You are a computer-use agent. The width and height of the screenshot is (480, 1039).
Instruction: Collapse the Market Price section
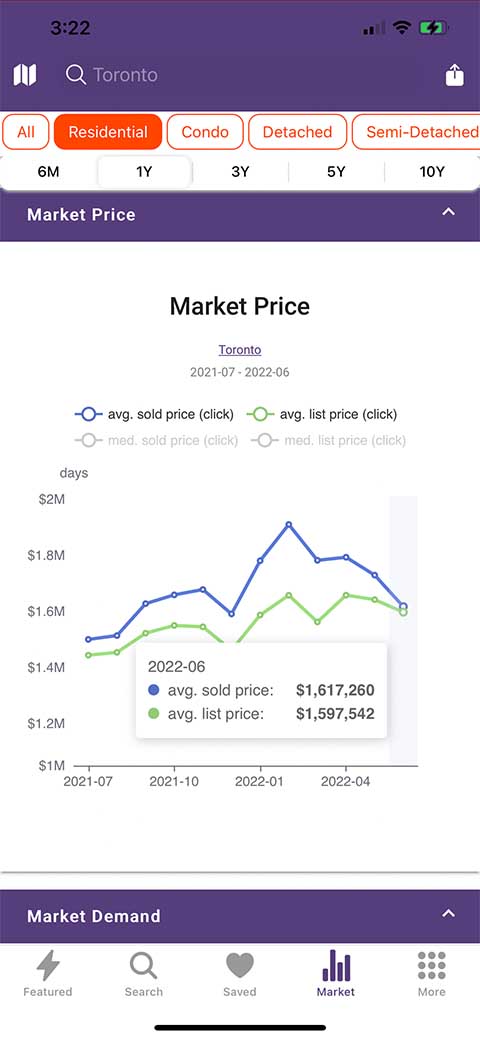tap(449, 212)
